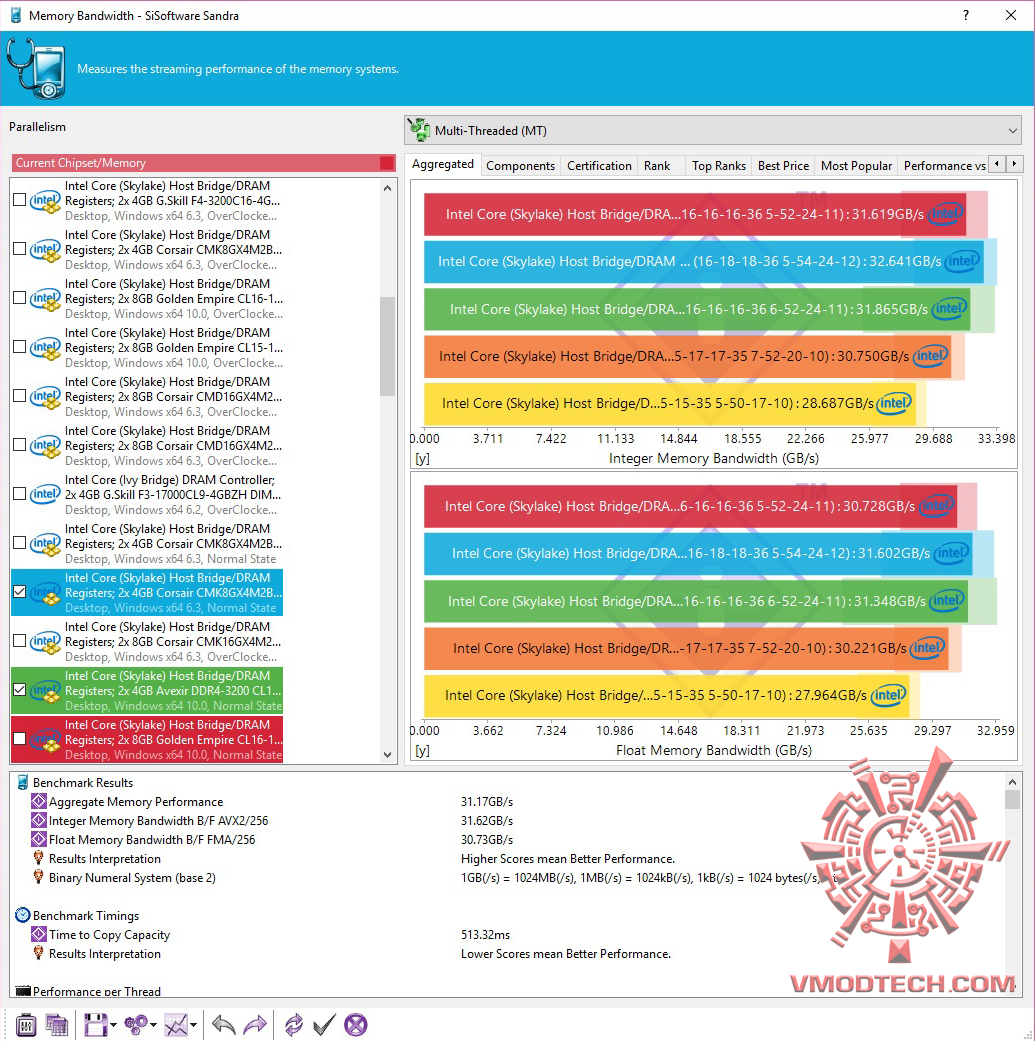Select 31.17GB/s aggregate value
The height and width of the screenshot is (1041, 1035).
pyautogui.click(x=487, y=801)
